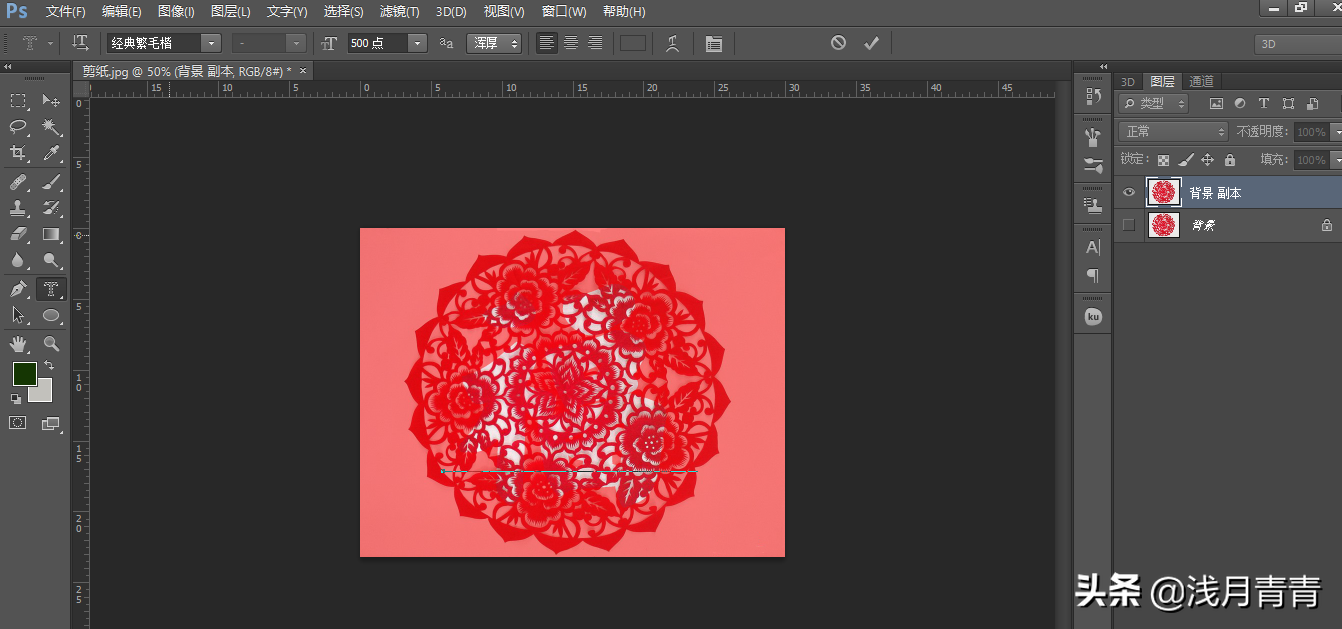Commit text edit with checkmark
The height and width of the screenshot is (629, 1342).
click(871, 43)
